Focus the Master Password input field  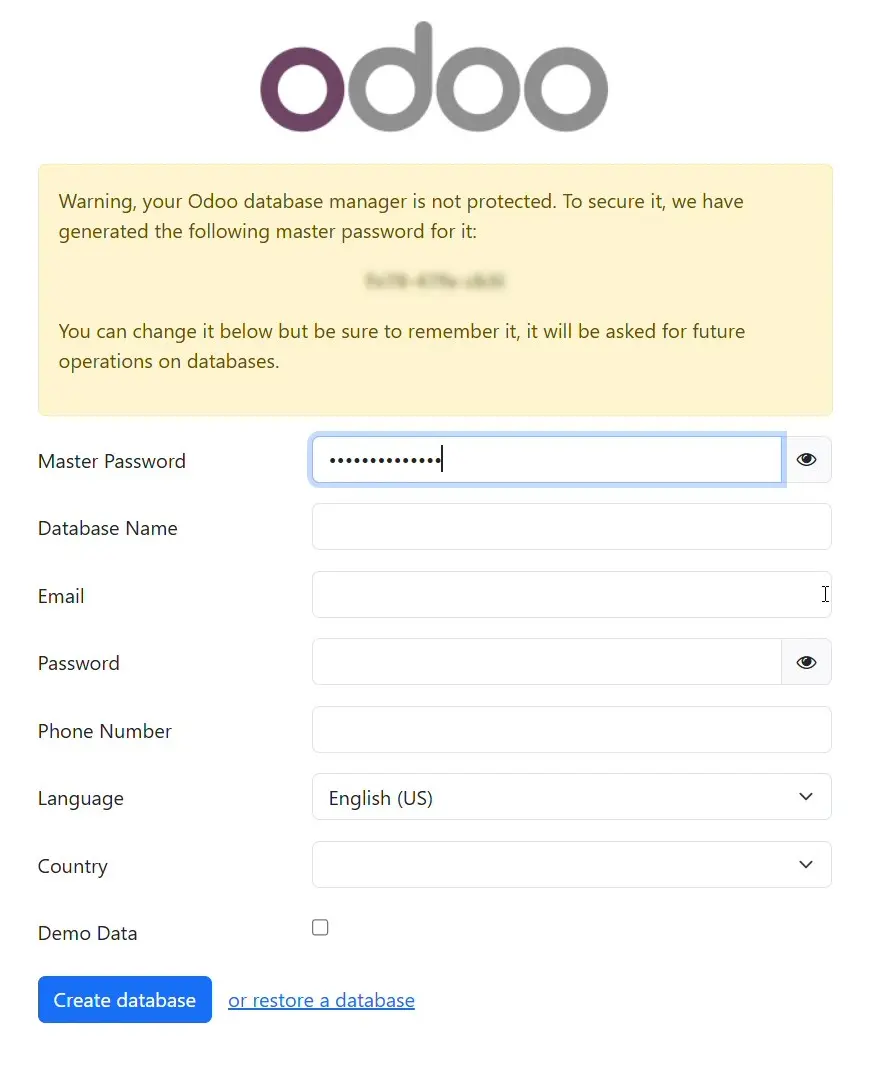[x=546, y=460]
